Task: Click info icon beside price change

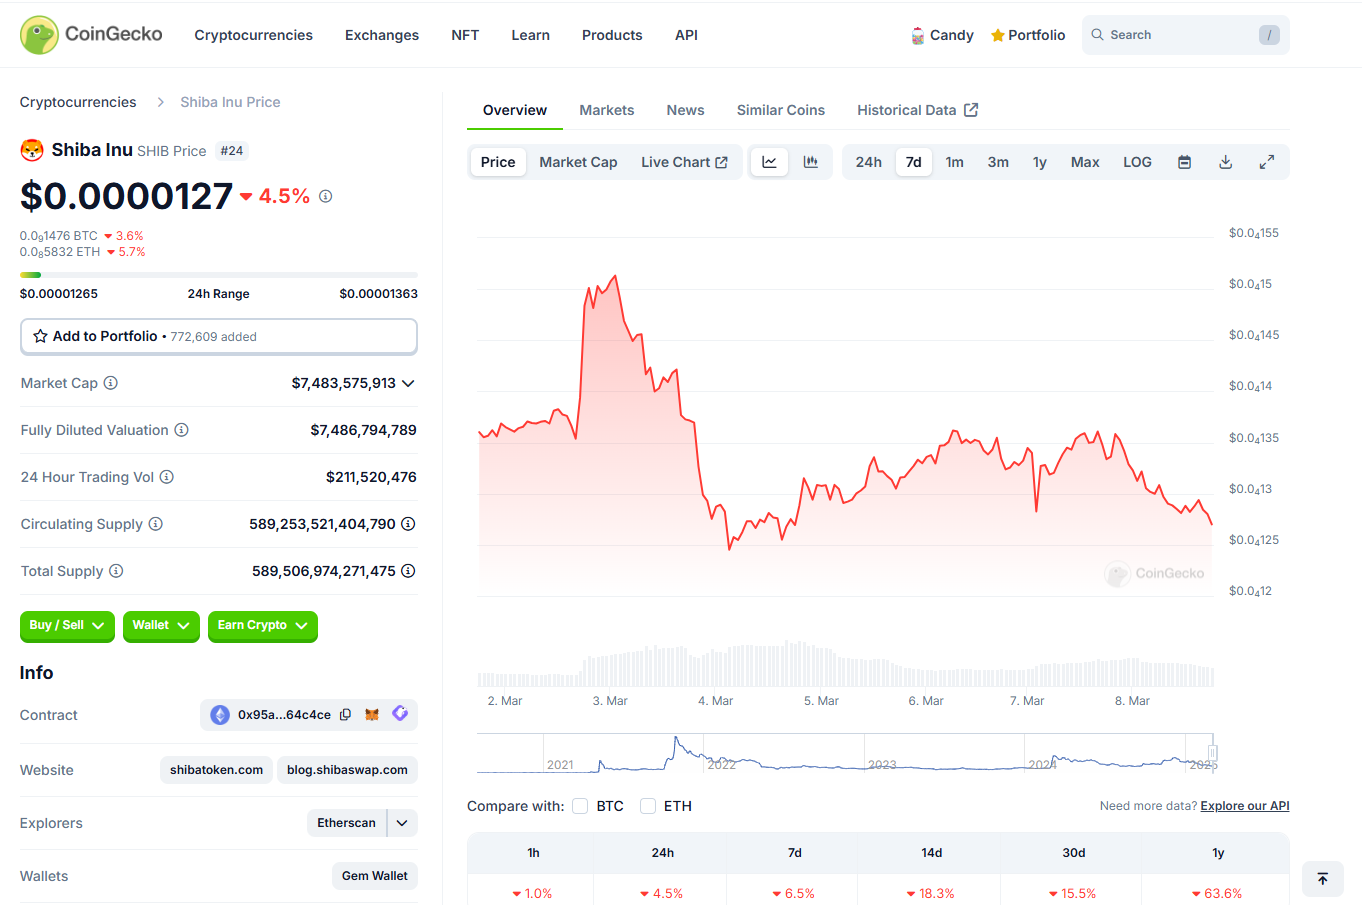Action: 325,196
